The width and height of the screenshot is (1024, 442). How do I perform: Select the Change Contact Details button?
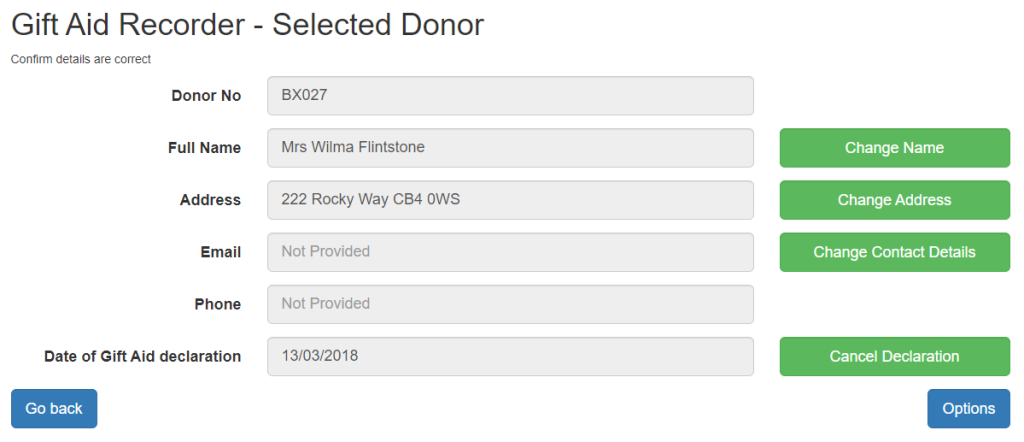(894, 252)
